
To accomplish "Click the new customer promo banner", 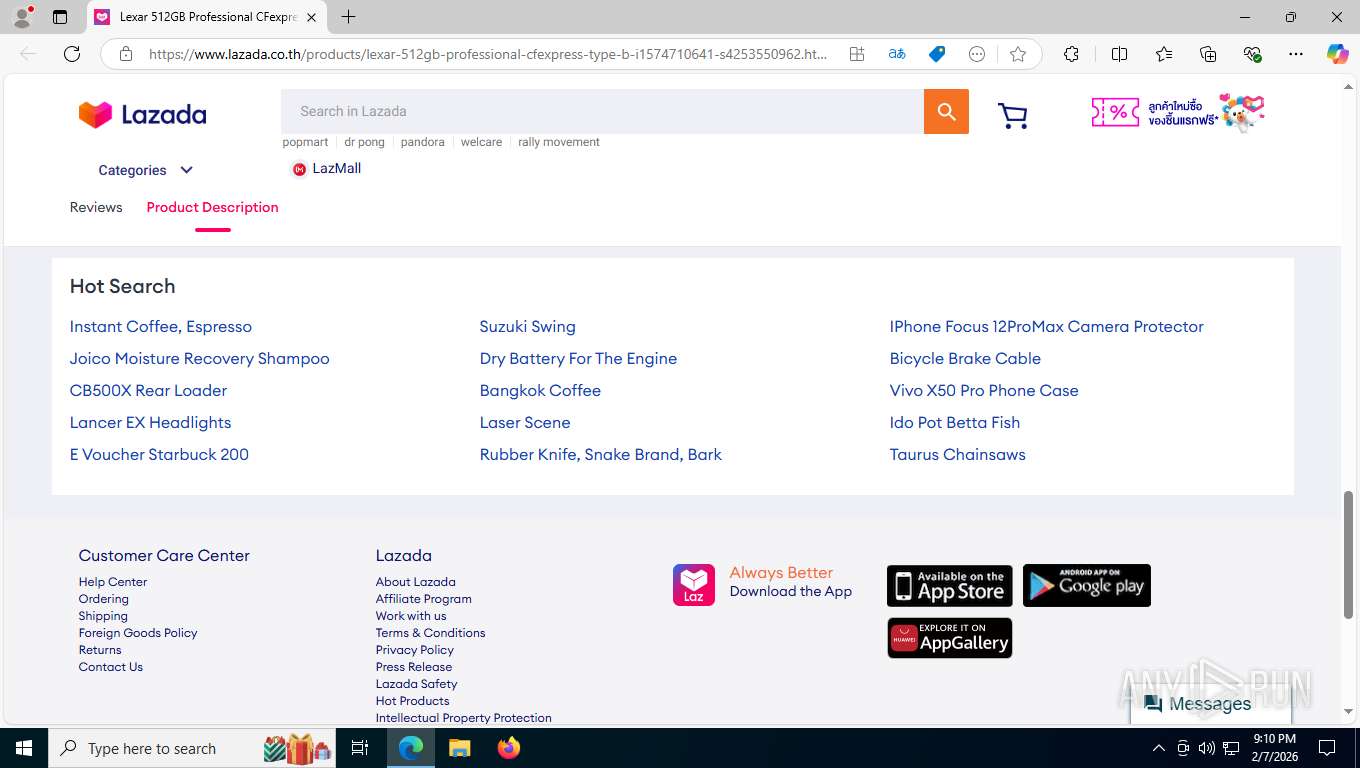I will 1178,113.
